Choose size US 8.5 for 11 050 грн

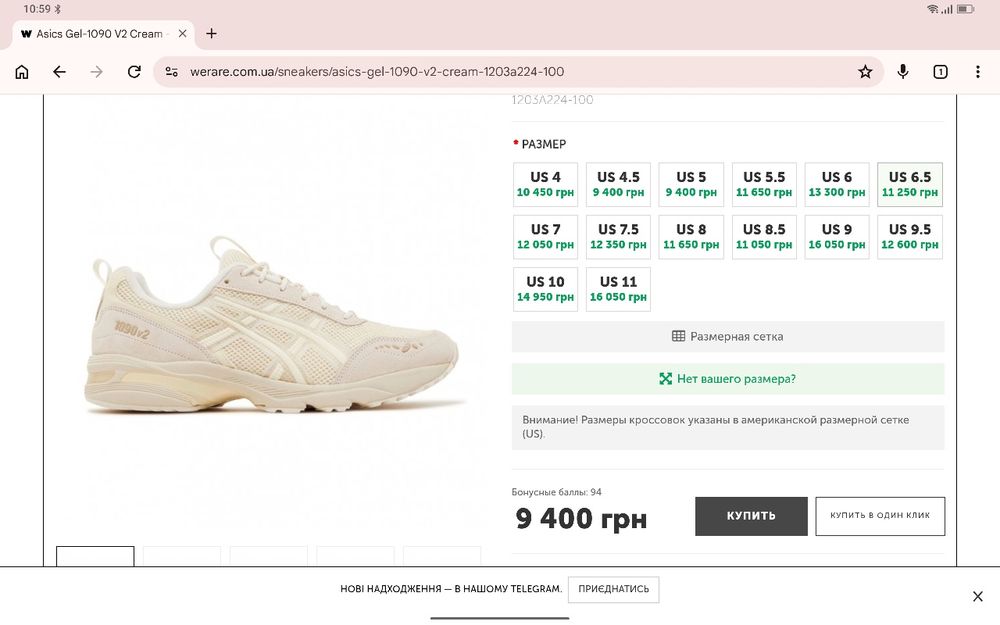764,237
